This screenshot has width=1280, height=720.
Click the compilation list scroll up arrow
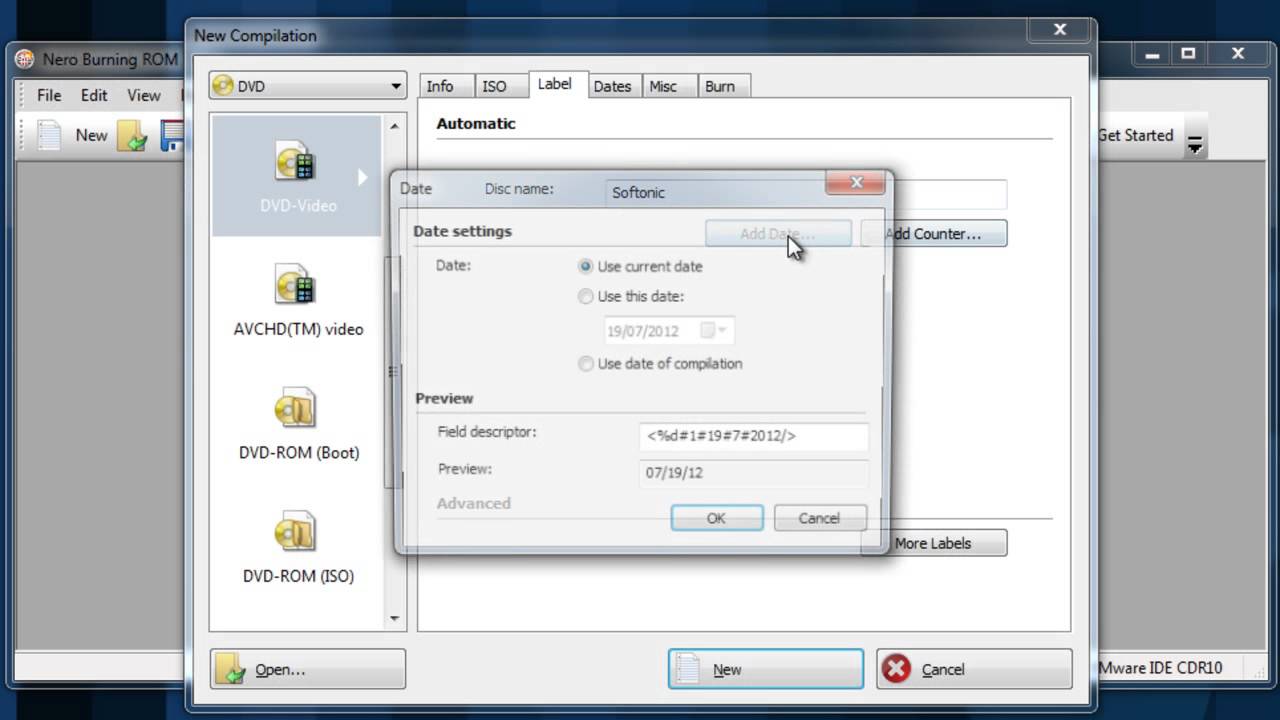click(x=394, y=126)
